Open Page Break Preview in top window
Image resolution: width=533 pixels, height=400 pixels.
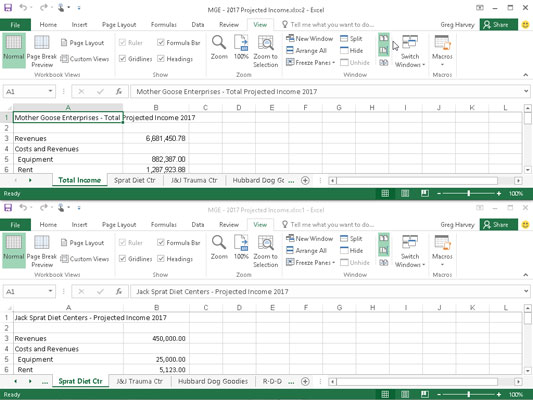(x=41, y=50)
